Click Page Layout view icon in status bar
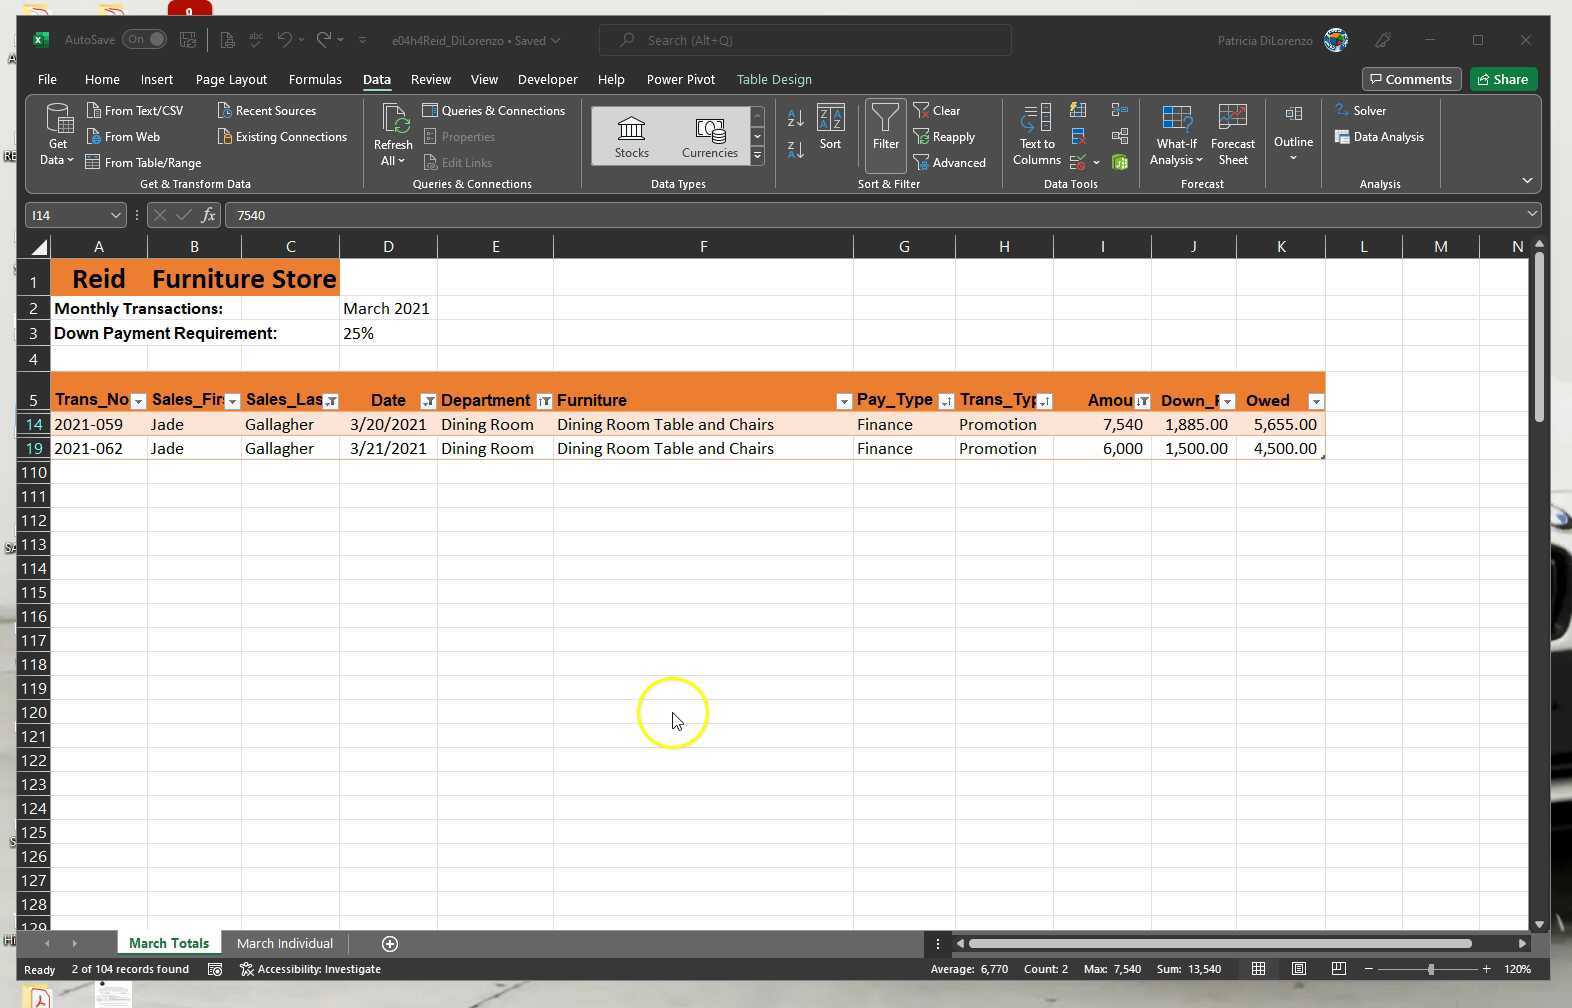Image resolution: width=1572 pixels, height=1008 pixels. click(1298, 969)
